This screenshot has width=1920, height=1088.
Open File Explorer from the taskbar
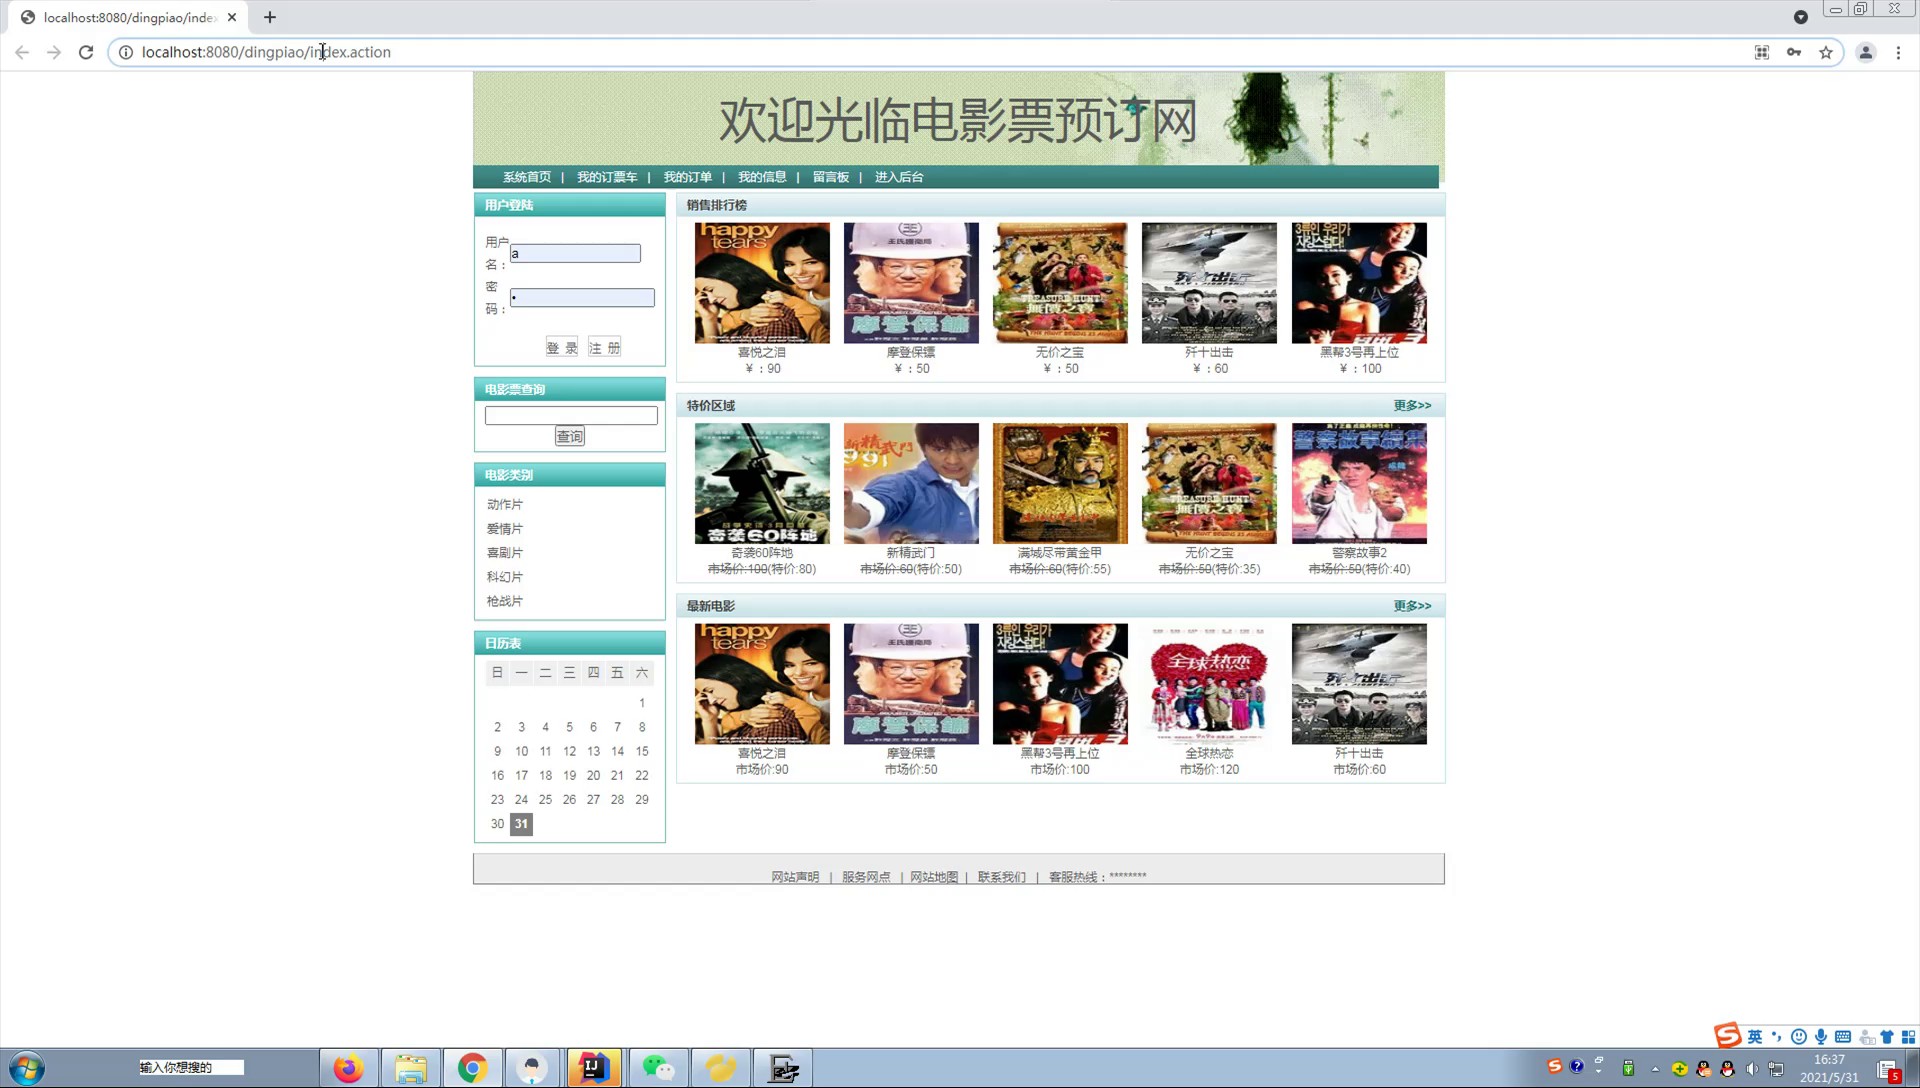pyautogui.click(x=410, y=1068)
